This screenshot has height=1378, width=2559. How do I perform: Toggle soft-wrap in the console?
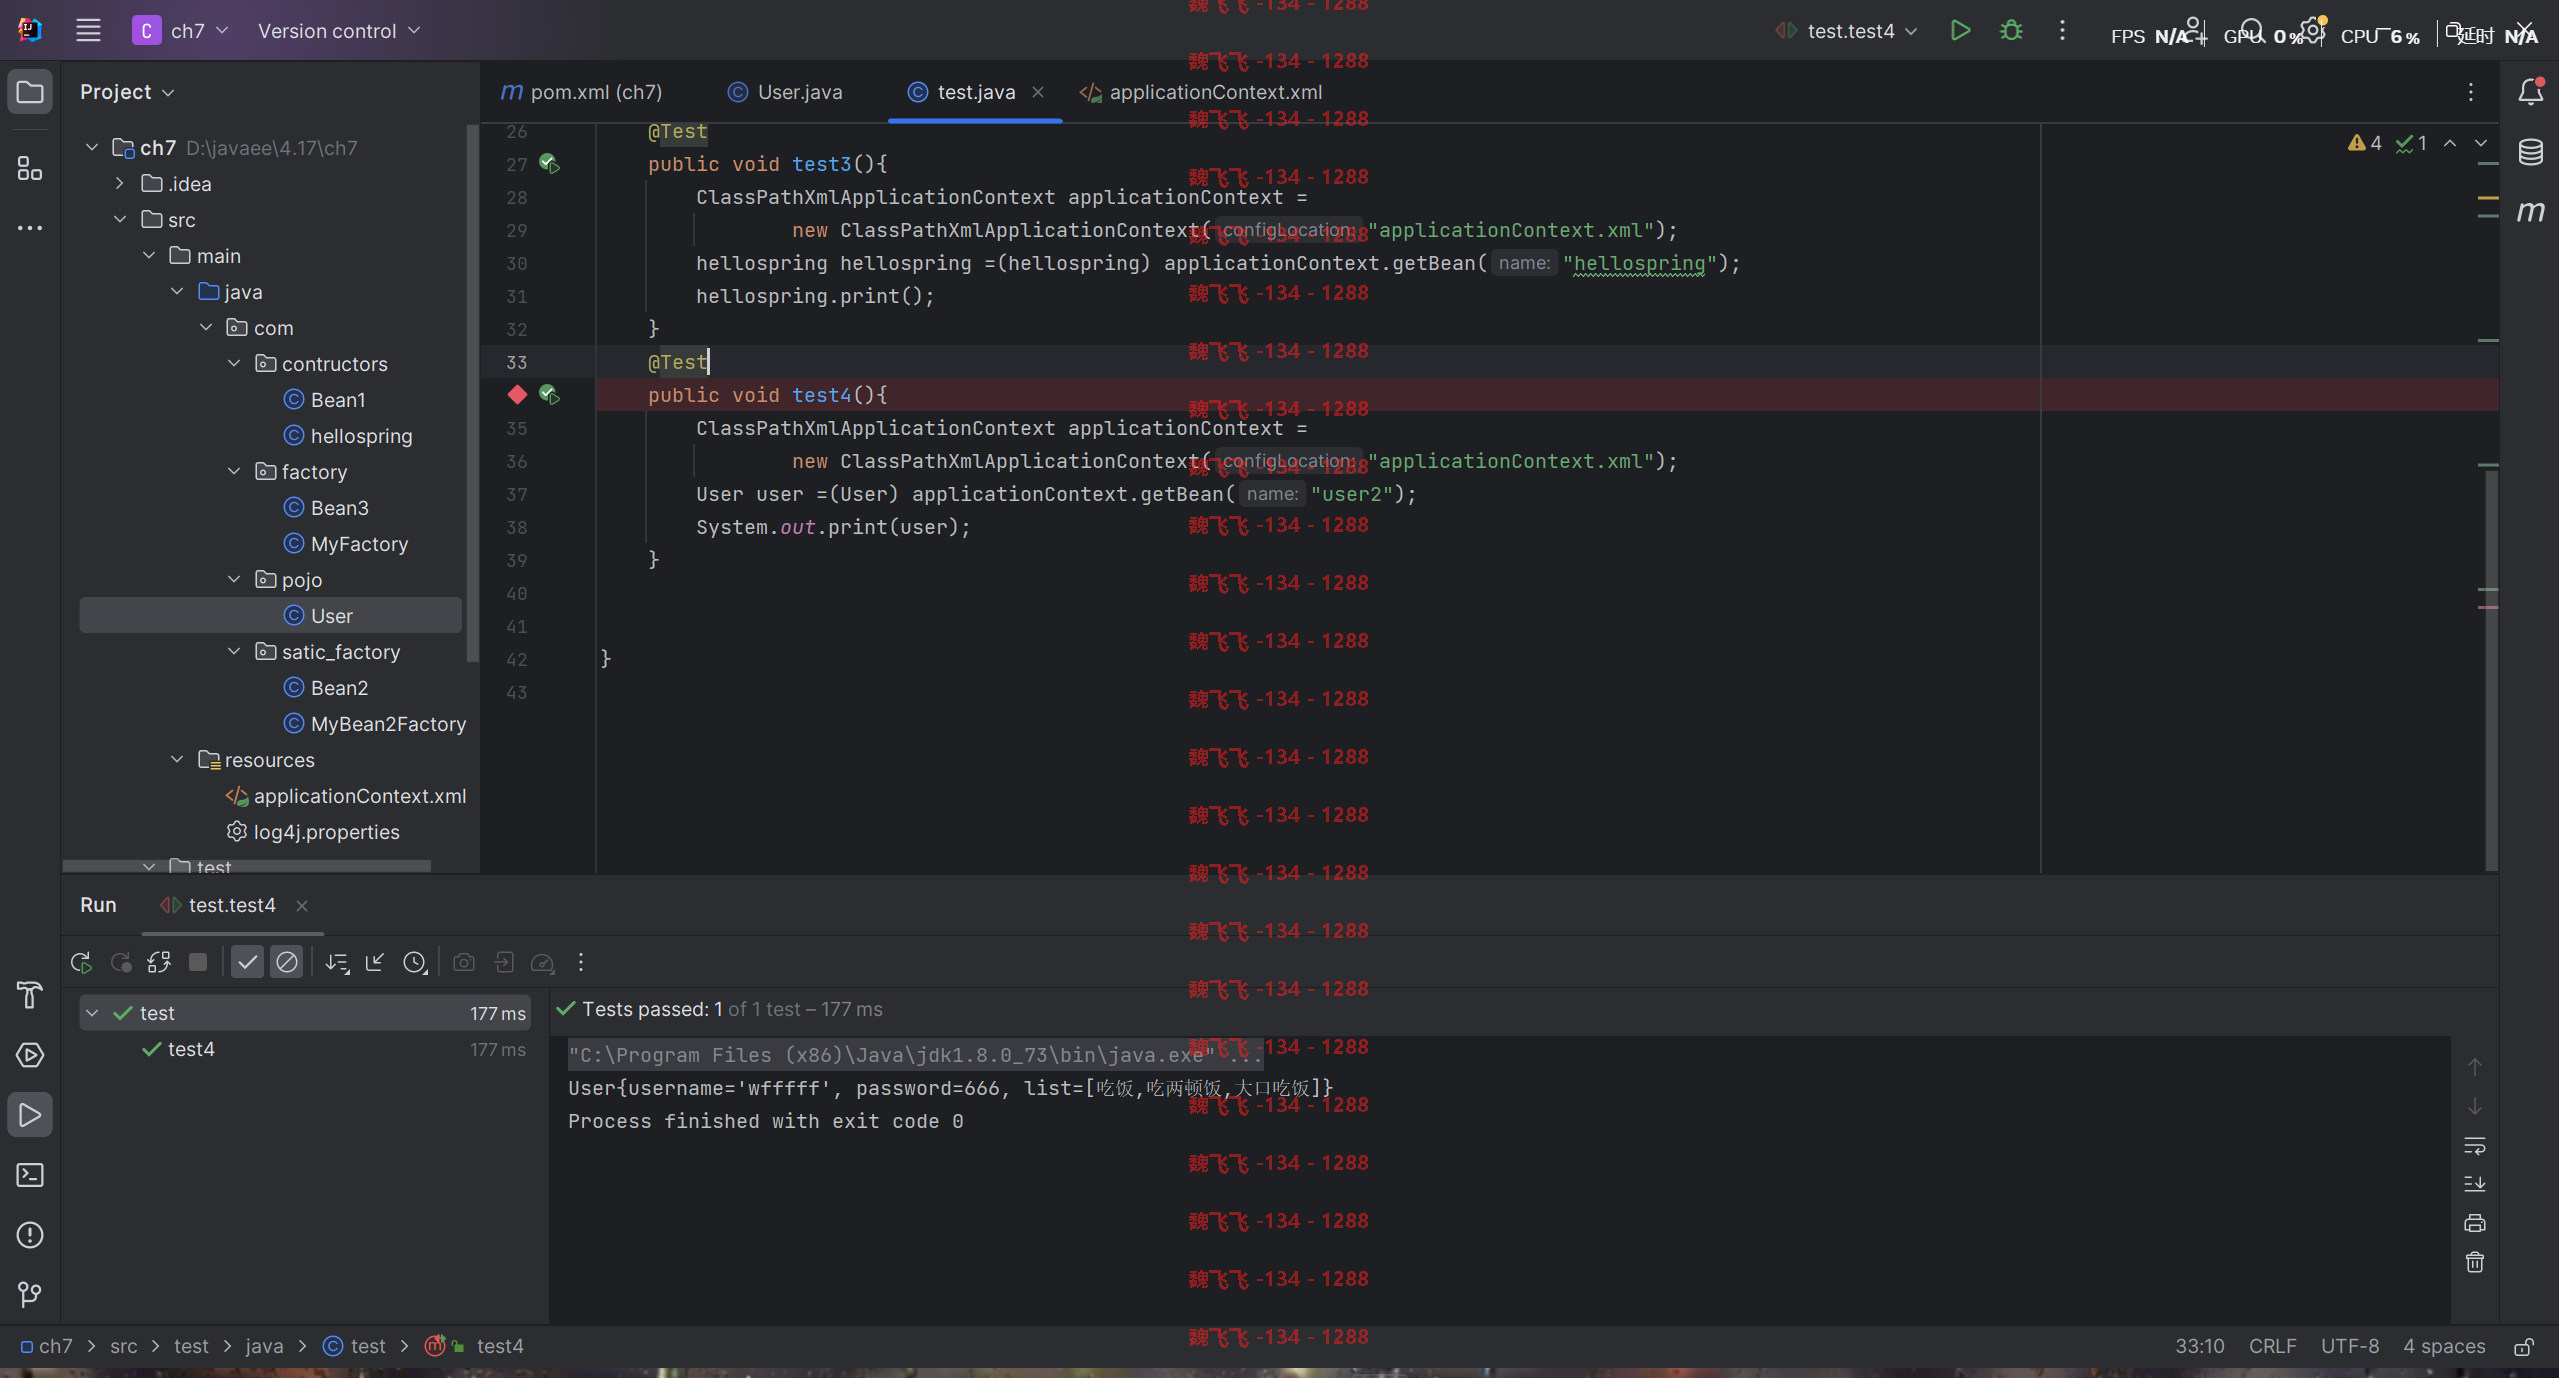click(2475, 1145)
